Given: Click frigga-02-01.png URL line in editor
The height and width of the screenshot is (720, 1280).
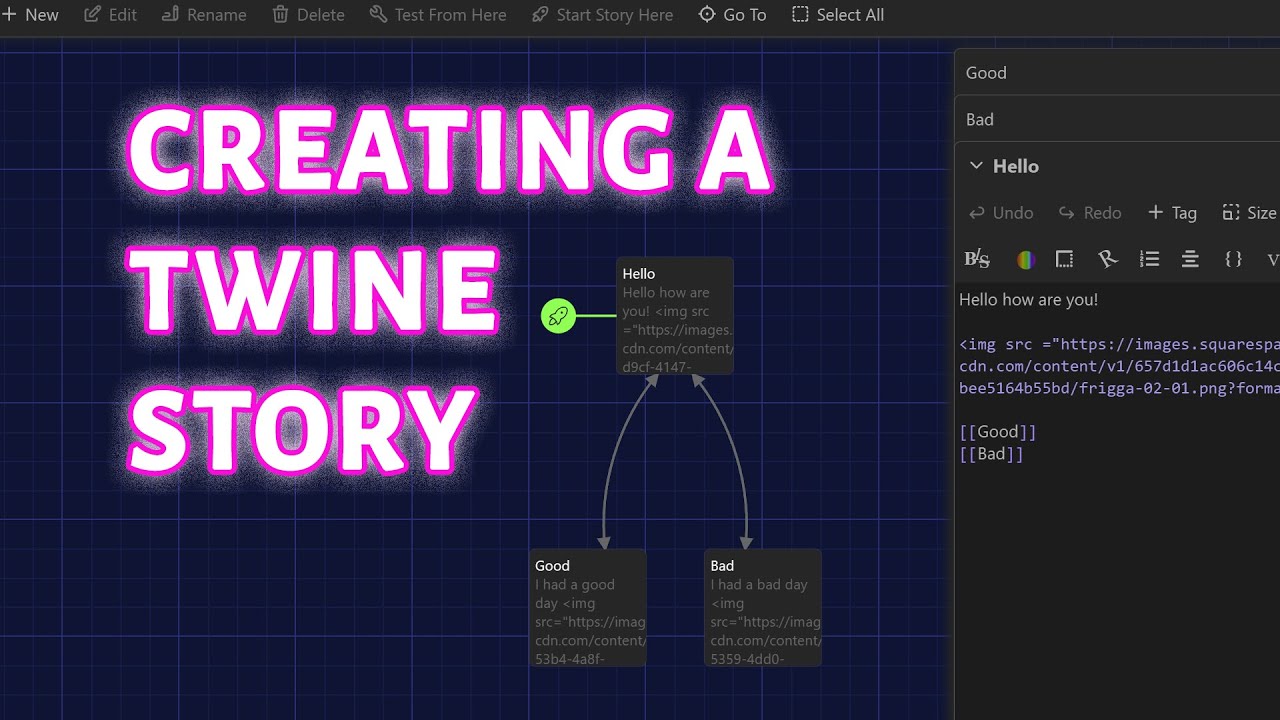Looking at the screenshot, I should point(1119,388).
